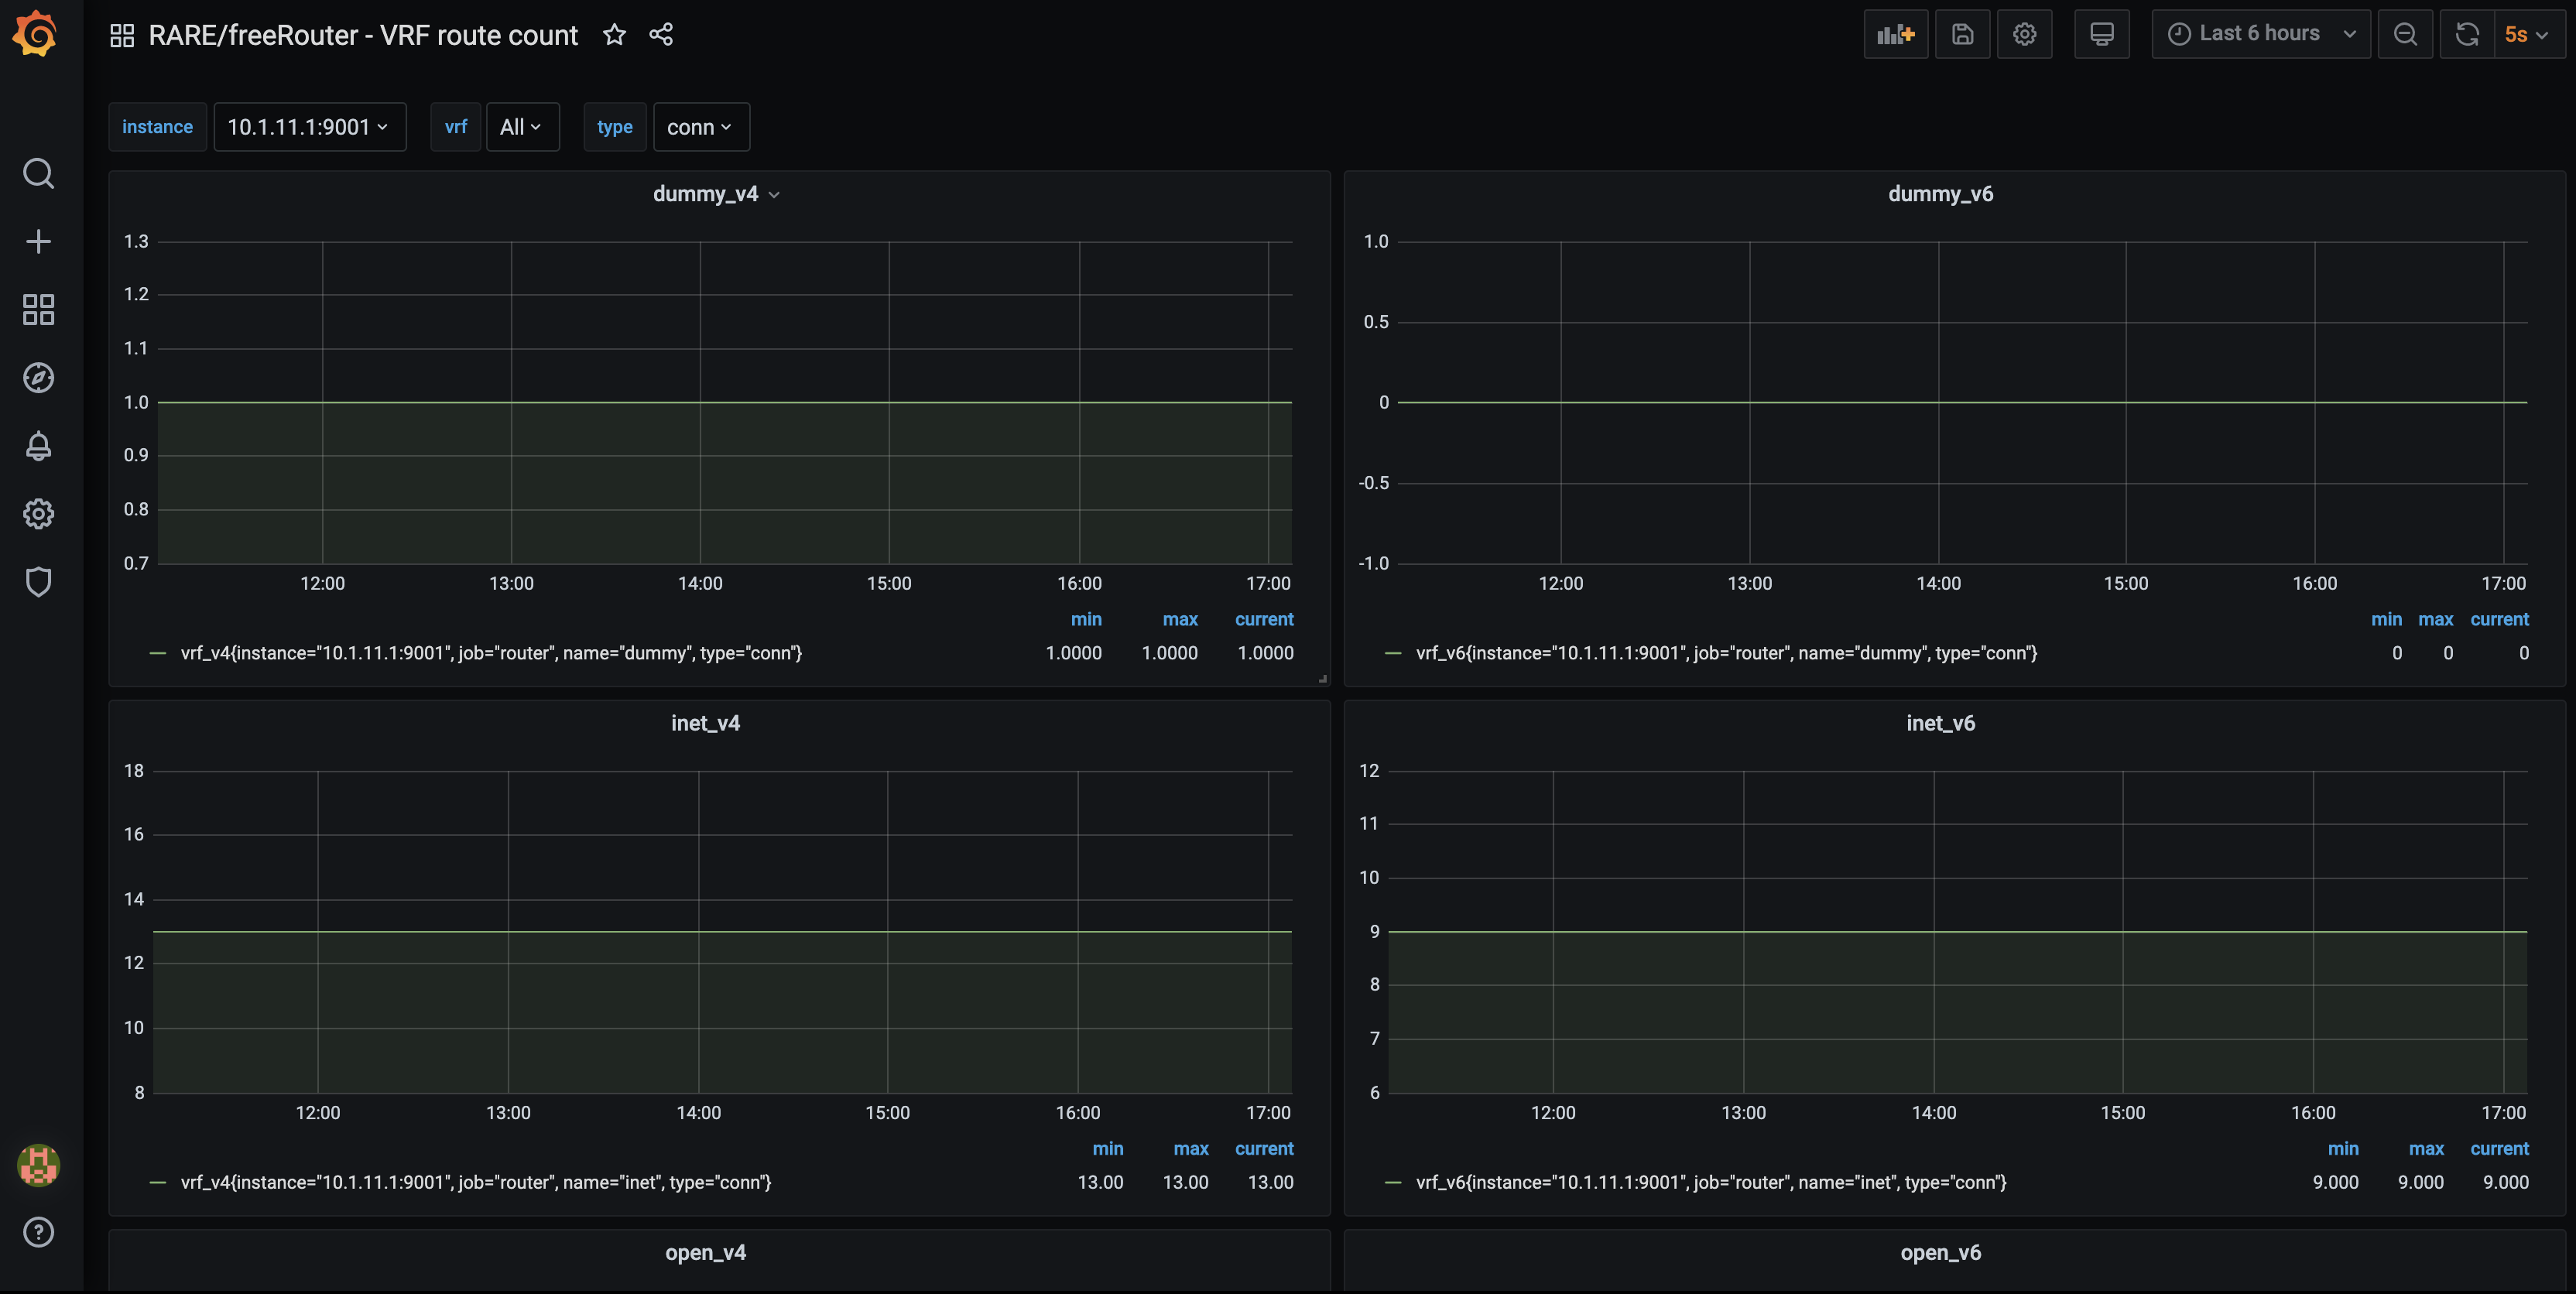
Task: Open the Last 6 hours time picker
Action: click(x=2260, y=34)
